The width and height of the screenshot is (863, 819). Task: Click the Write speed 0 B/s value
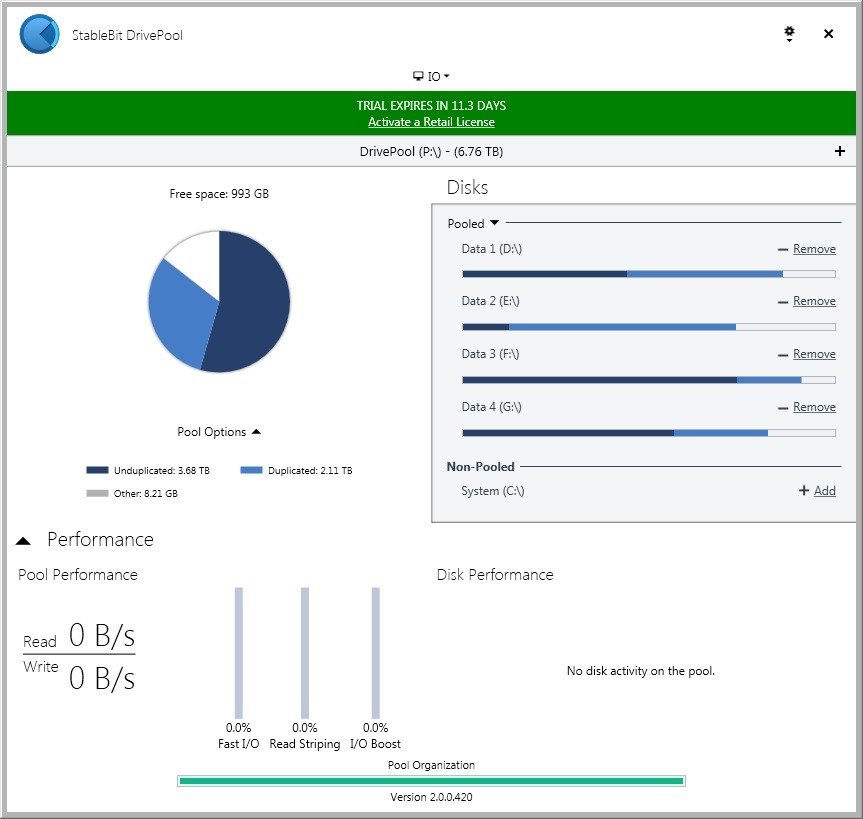coord(102,678)
